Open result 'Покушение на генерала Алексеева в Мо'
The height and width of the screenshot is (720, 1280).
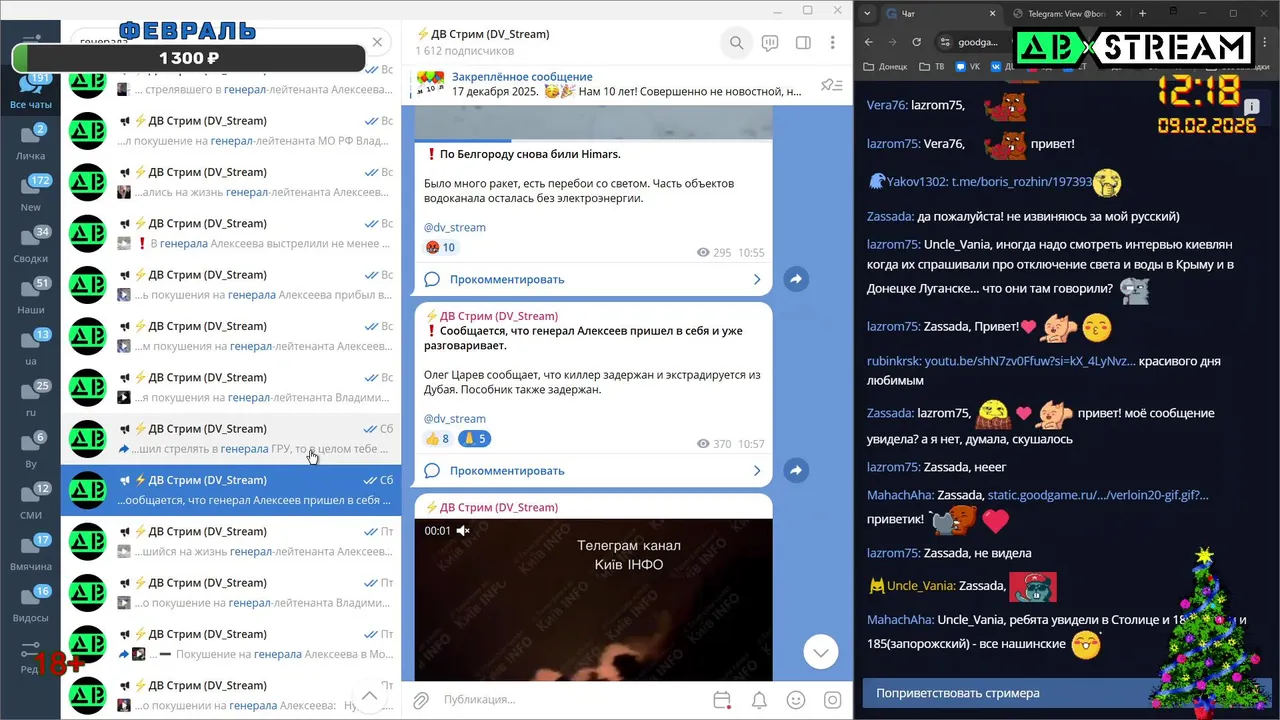(x=231, y=644)
